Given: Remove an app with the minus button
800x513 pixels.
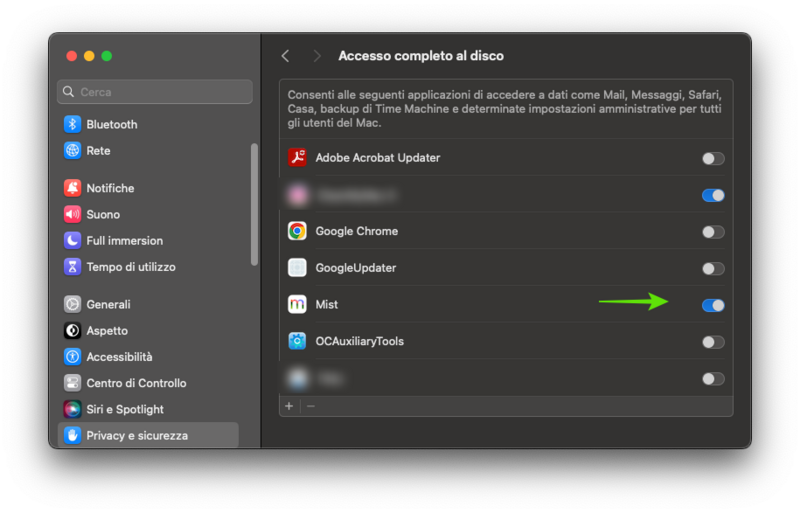Looking at the screenshot, I should tap(311, 406).
